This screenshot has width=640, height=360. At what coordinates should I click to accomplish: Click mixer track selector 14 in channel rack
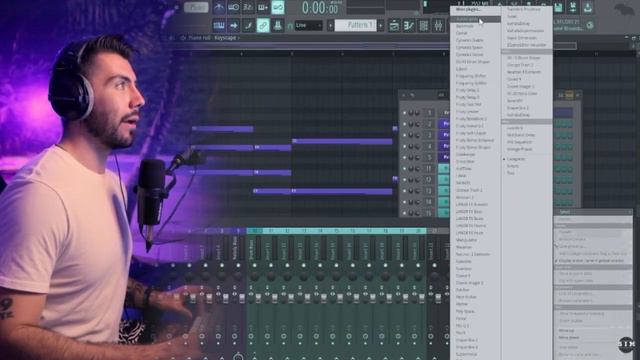(x=429, y=202)
